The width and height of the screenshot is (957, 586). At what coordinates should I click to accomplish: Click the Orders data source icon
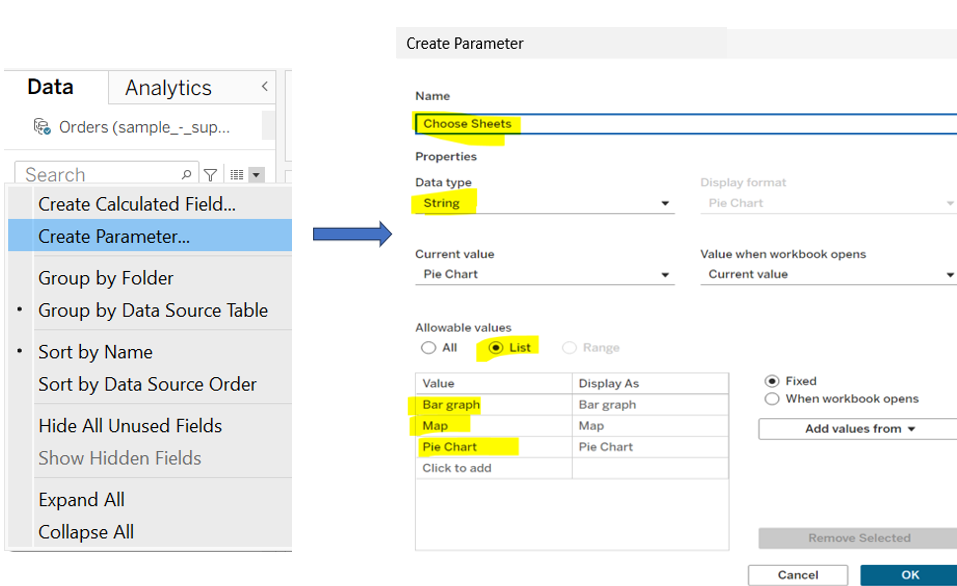(42, 127)
